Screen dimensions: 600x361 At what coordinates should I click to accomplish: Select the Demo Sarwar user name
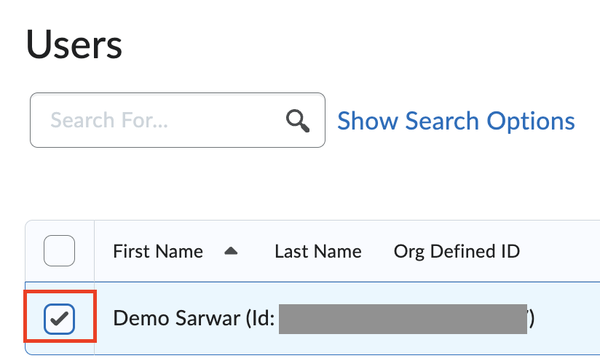[177, 318]
